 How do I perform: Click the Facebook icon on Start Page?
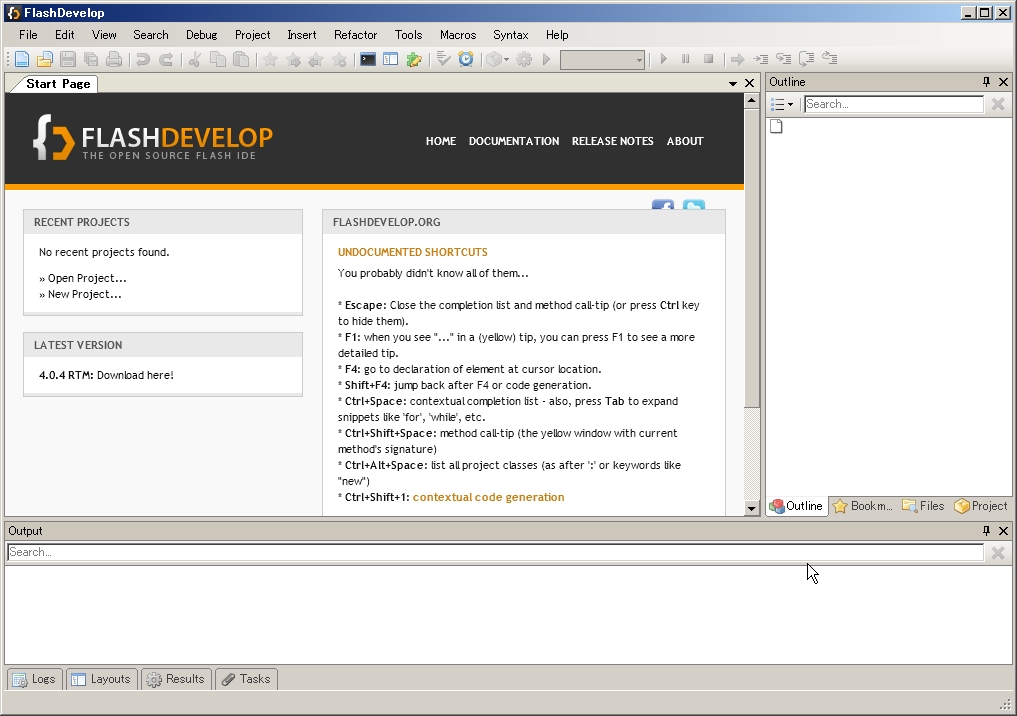[x=663, y=206]
